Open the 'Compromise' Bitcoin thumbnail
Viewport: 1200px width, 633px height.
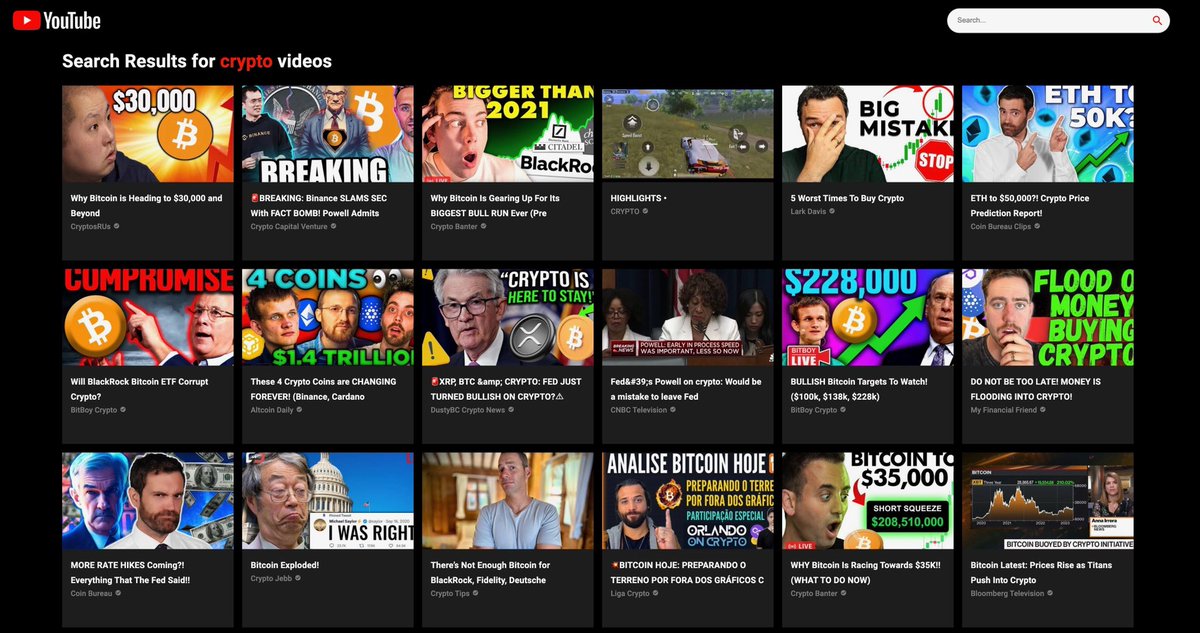147,317
